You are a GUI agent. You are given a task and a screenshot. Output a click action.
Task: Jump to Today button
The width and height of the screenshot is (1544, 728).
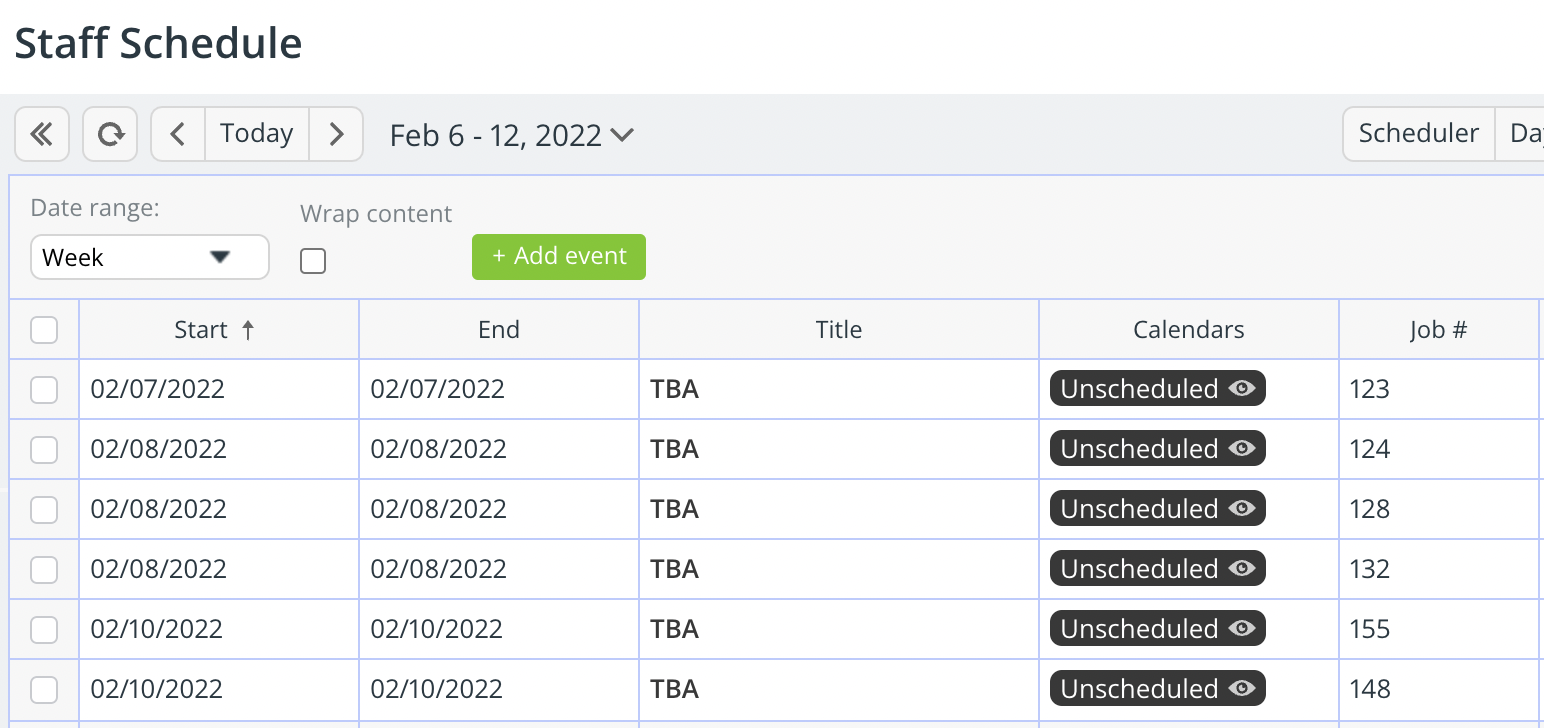pyautogui.click(x=257, y=134)
